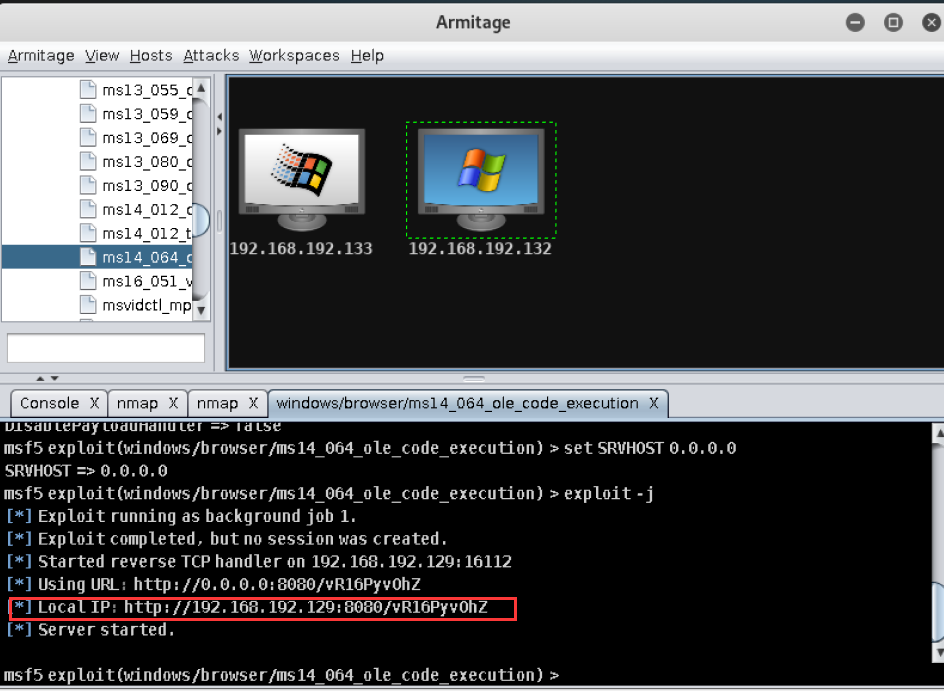Click the 'set SRVHOST 0.0.0.0' command line
The width and height of the screenshot is (944, 691).
pyautogui.click(x=370, y=448)
